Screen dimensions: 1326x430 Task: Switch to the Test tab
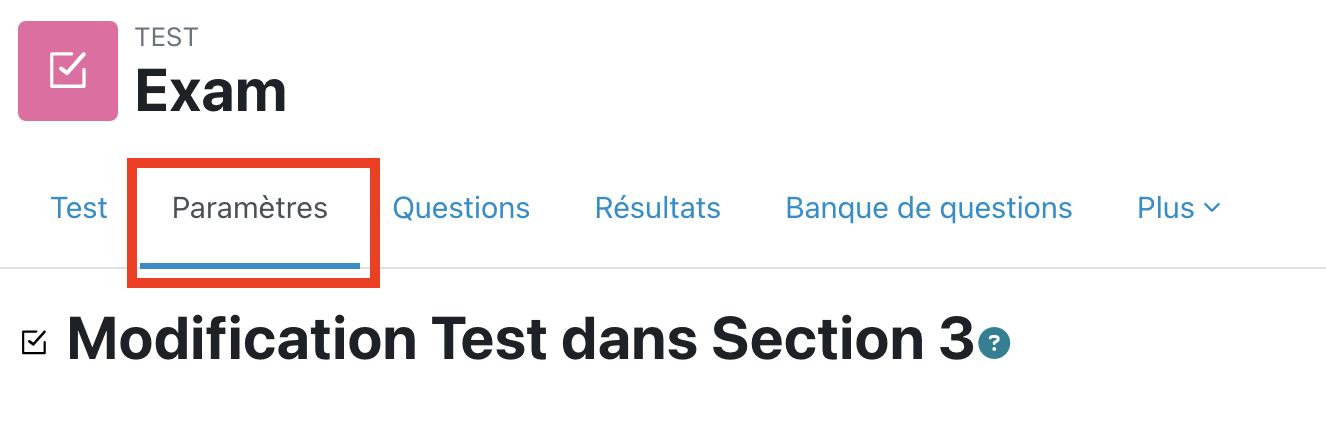pyautogui.click(x=79, y=208)
